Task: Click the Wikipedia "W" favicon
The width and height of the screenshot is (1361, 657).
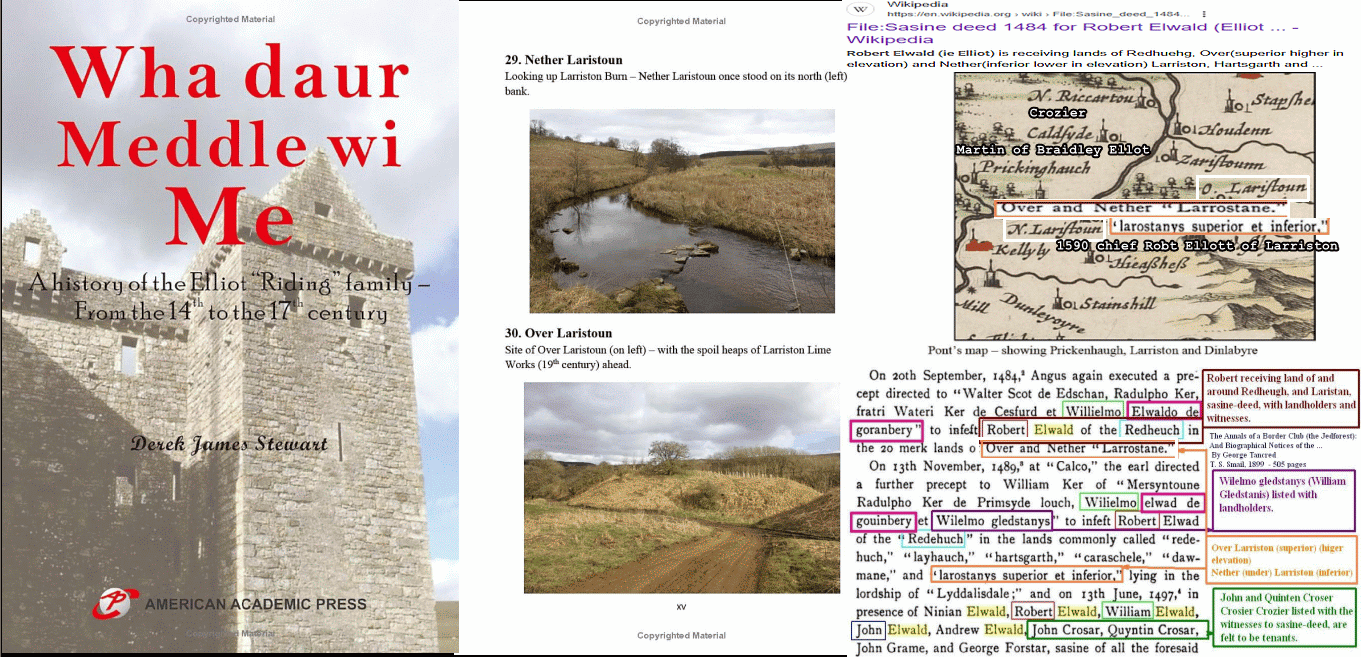Action: [860, 10]
